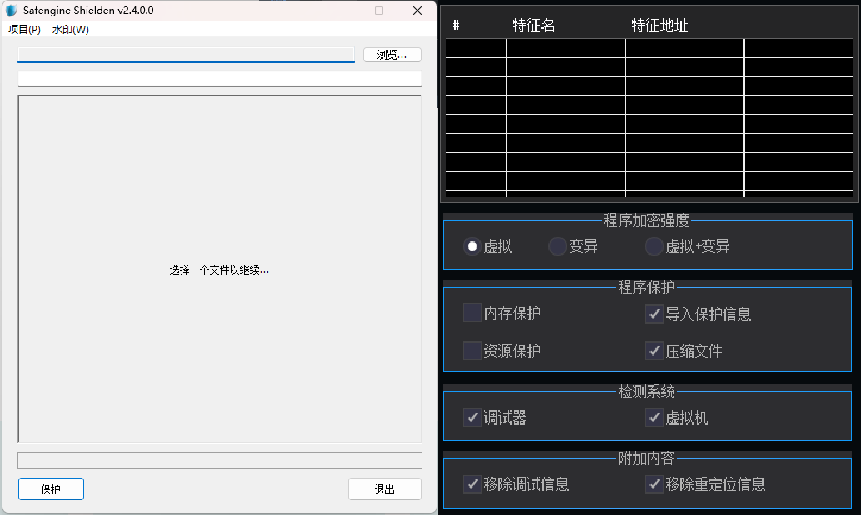This screenshot has width=861, height=515.
Task: Click the progress bar above 保护 button
Action: tap(220, 460)
